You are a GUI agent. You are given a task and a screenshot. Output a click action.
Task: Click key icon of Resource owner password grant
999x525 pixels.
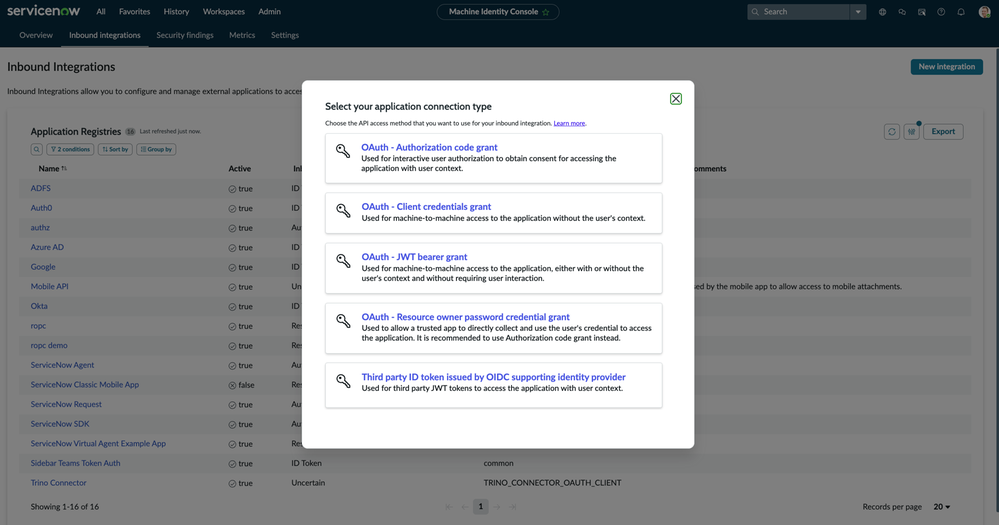click(343, 320)
